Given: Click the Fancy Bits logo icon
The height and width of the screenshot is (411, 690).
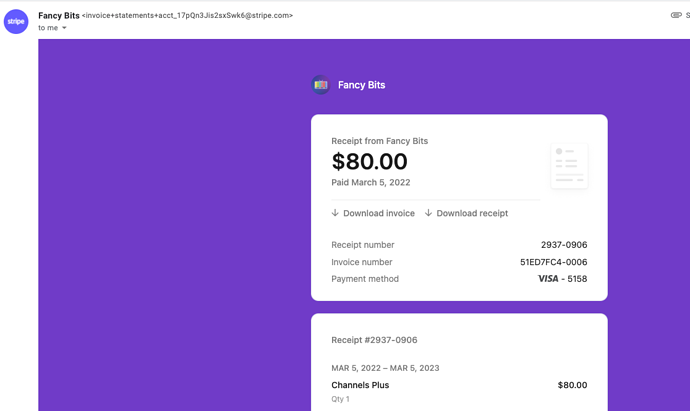Looking at the screenshot, I should click(320, 85).
